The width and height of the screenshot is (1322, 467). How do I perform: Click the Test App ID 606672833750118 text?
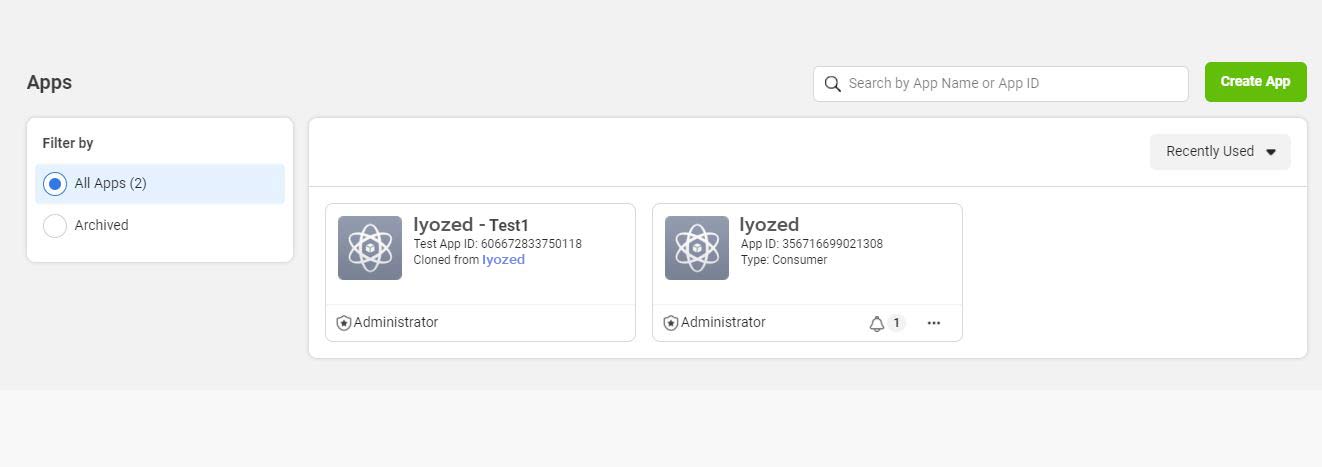point(497,244)
